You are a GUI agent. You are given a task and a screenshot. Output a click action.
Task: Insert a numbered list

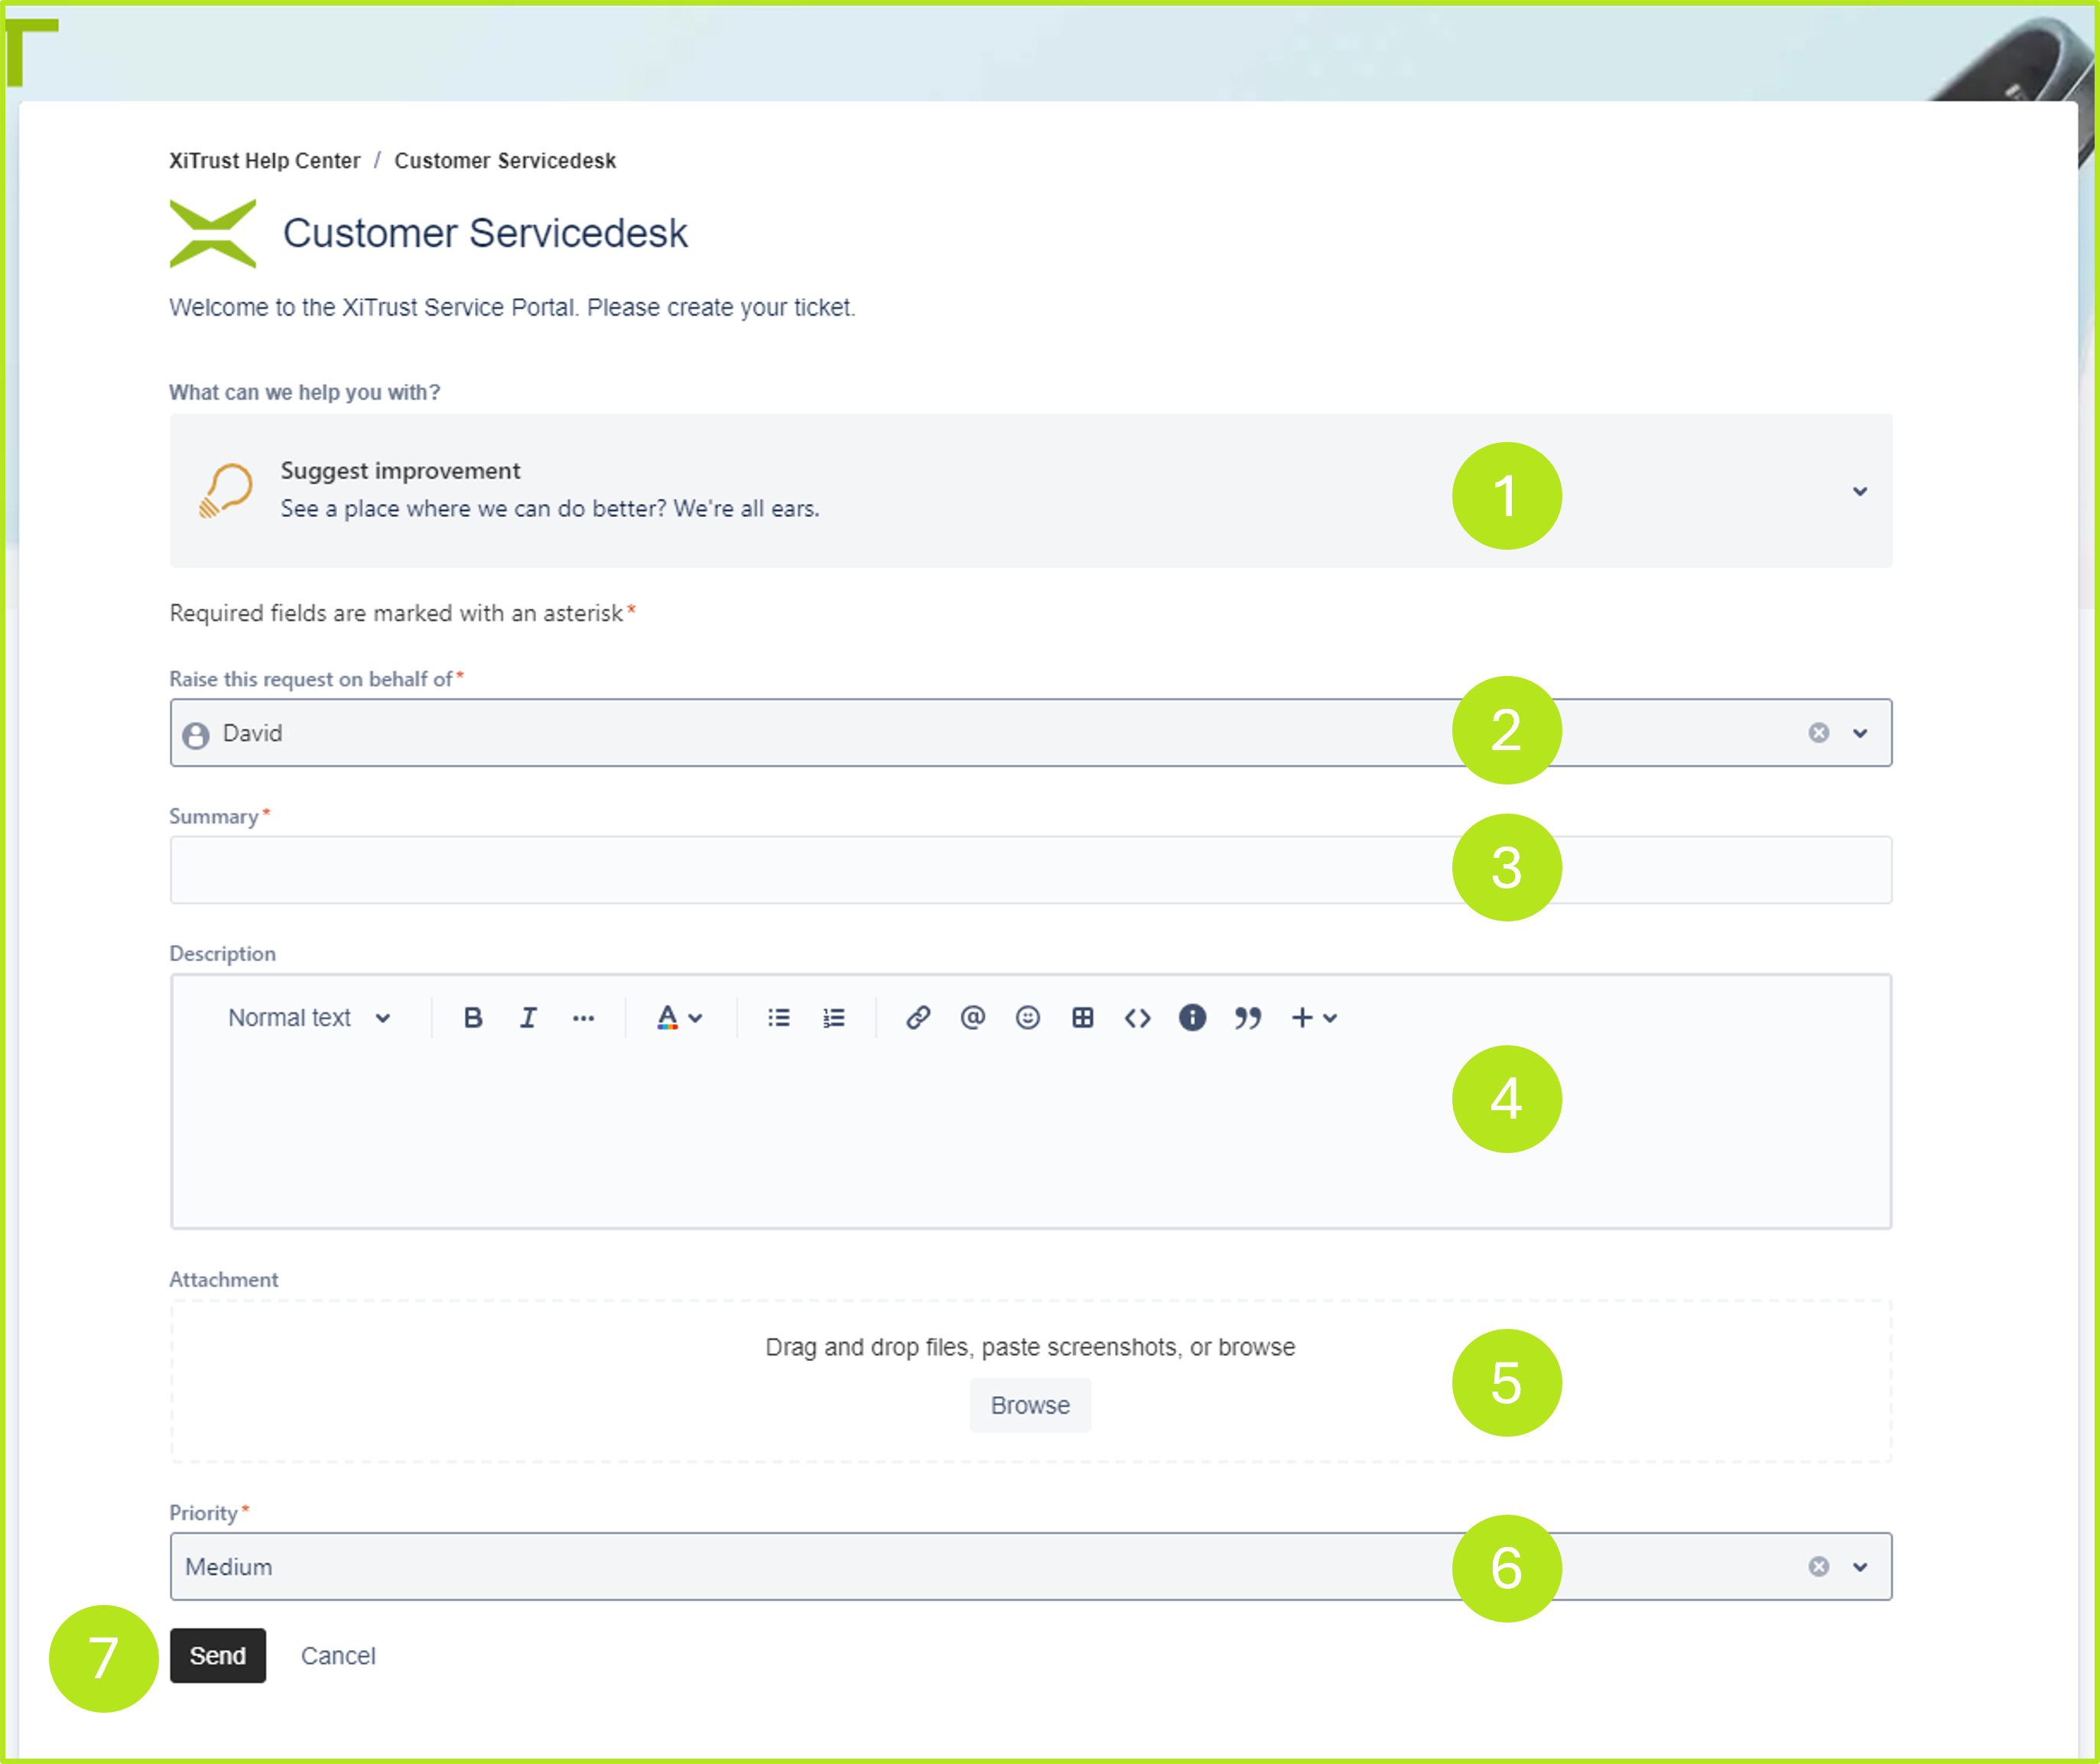point(834,1018)
